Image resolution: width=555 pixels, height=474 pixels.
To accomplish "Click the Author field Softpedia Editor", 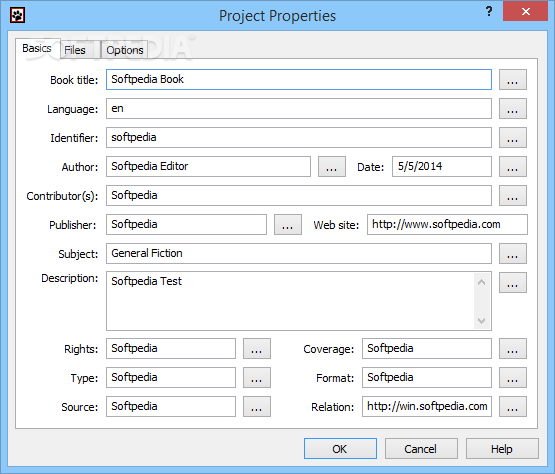I will click(208, 166).
